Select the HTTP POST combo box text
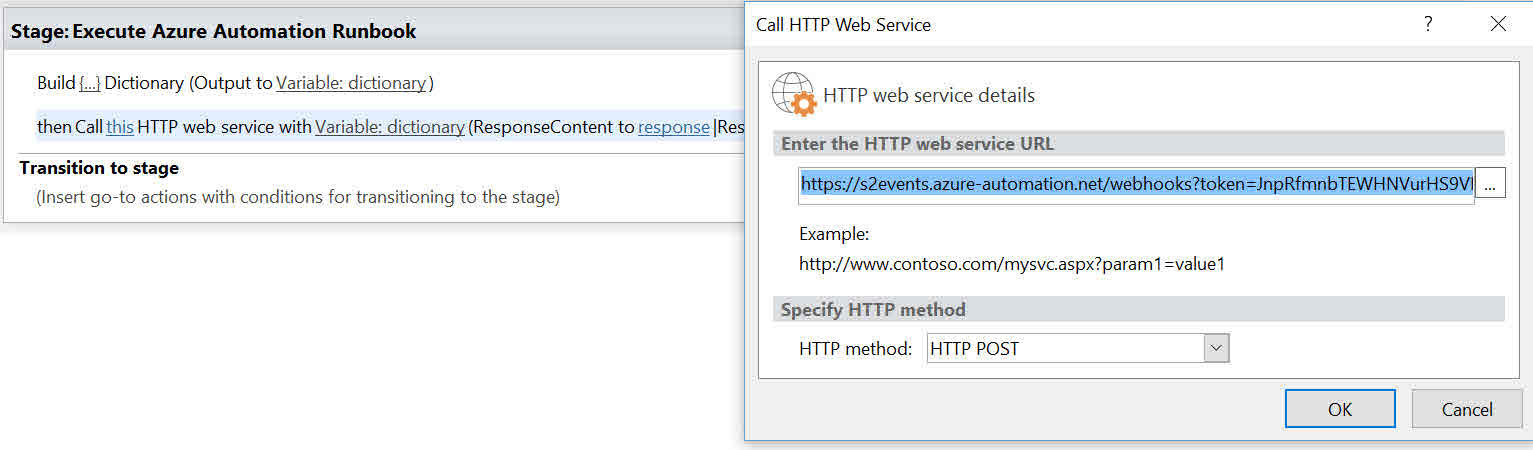 coord(1065,348)
